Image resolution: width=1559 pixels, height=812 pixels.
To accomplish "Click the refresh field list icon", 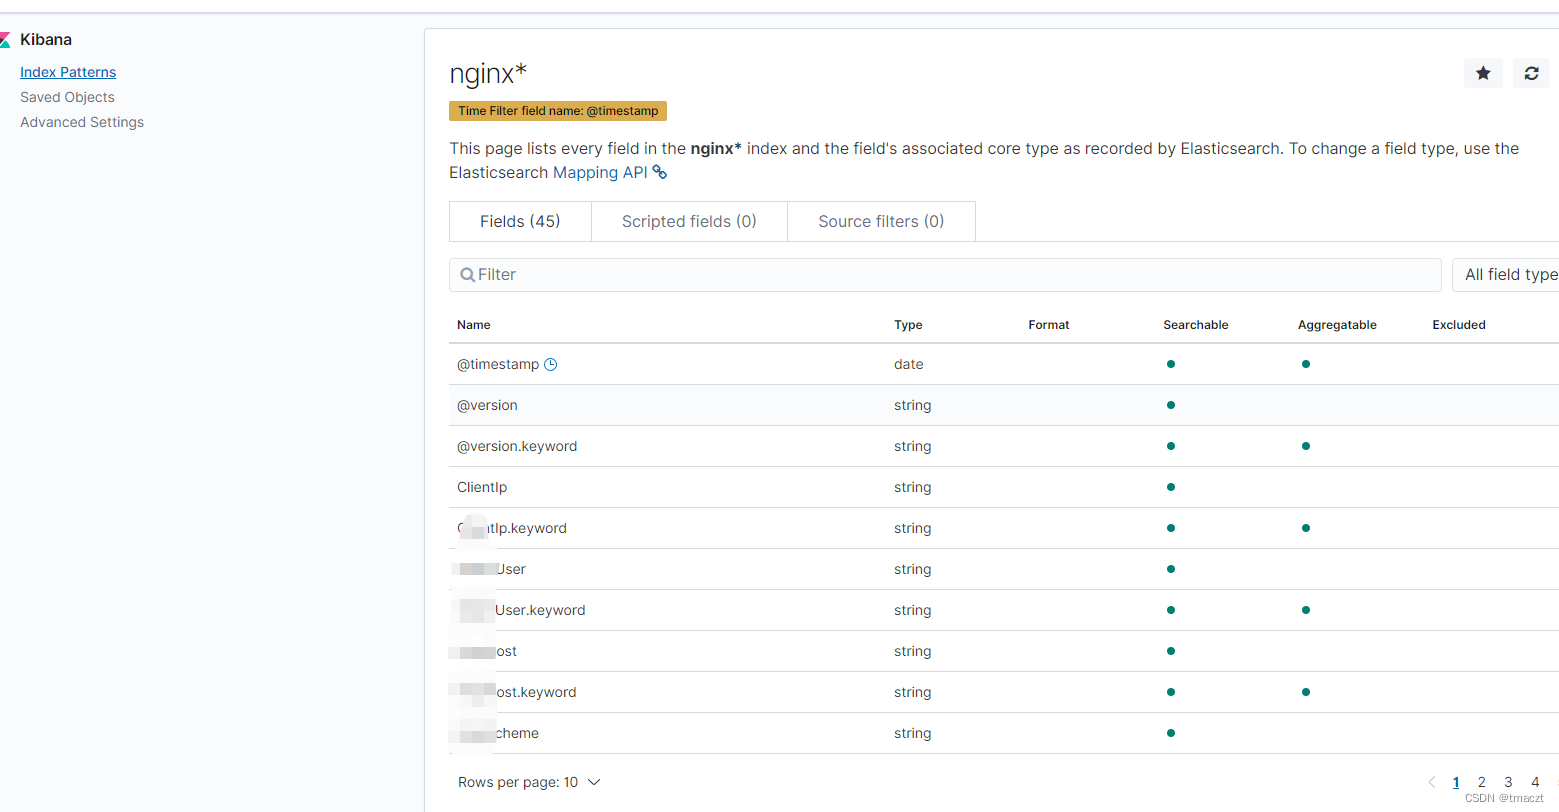I will pyautogui.click(x=1531, y=73).
